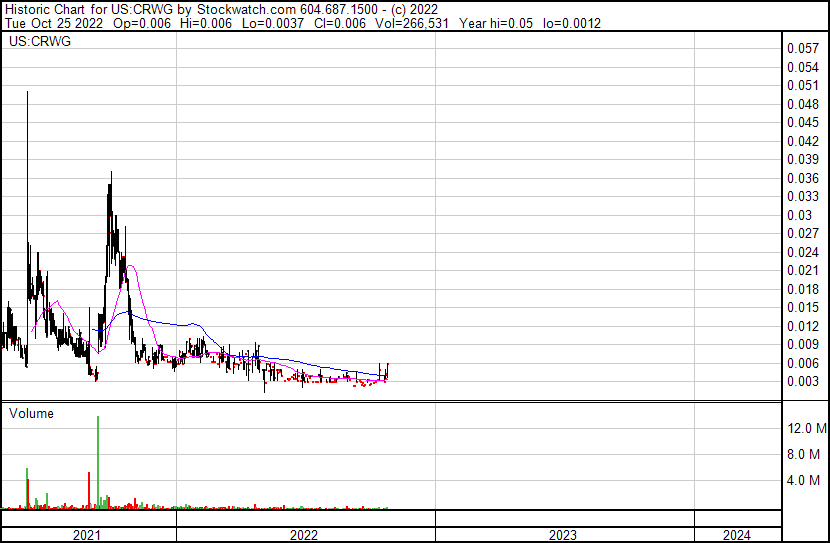
Task: Select the 2021 year label on time axis
Action: tap(88, 535)
